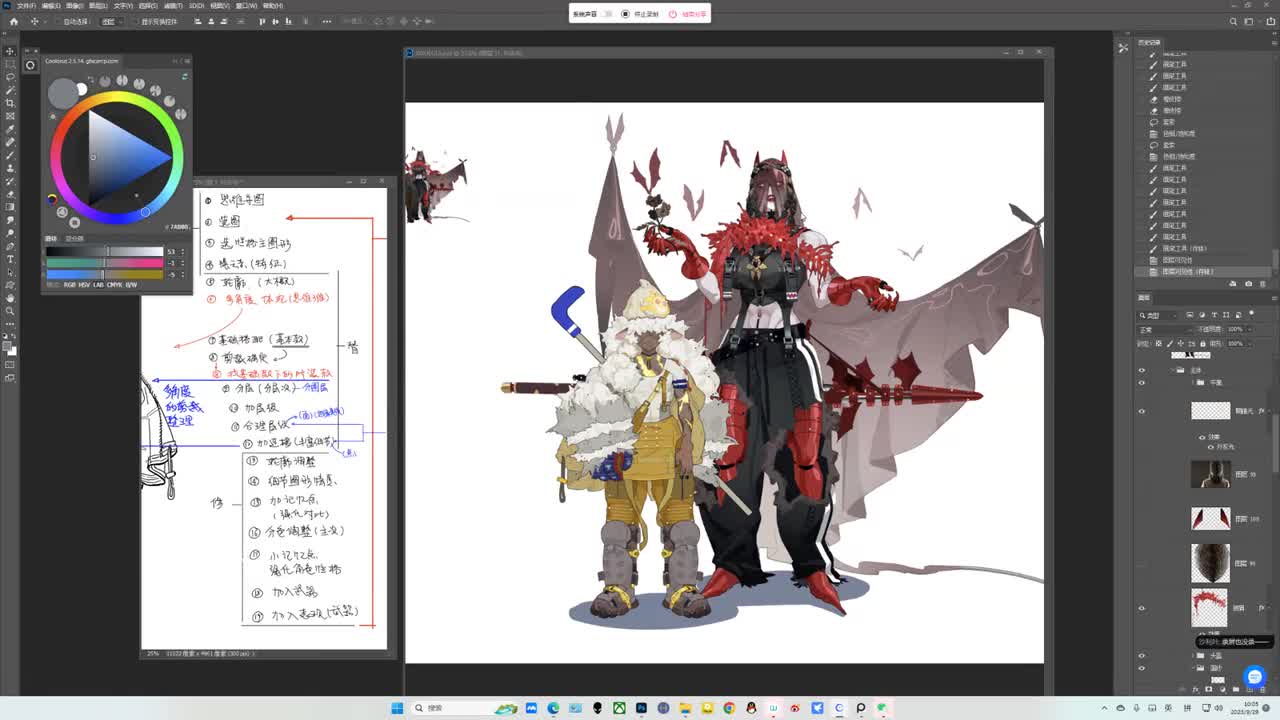Select the Lasso tool in the left toolbar
1280x720 pixels.
pos(10,77)
